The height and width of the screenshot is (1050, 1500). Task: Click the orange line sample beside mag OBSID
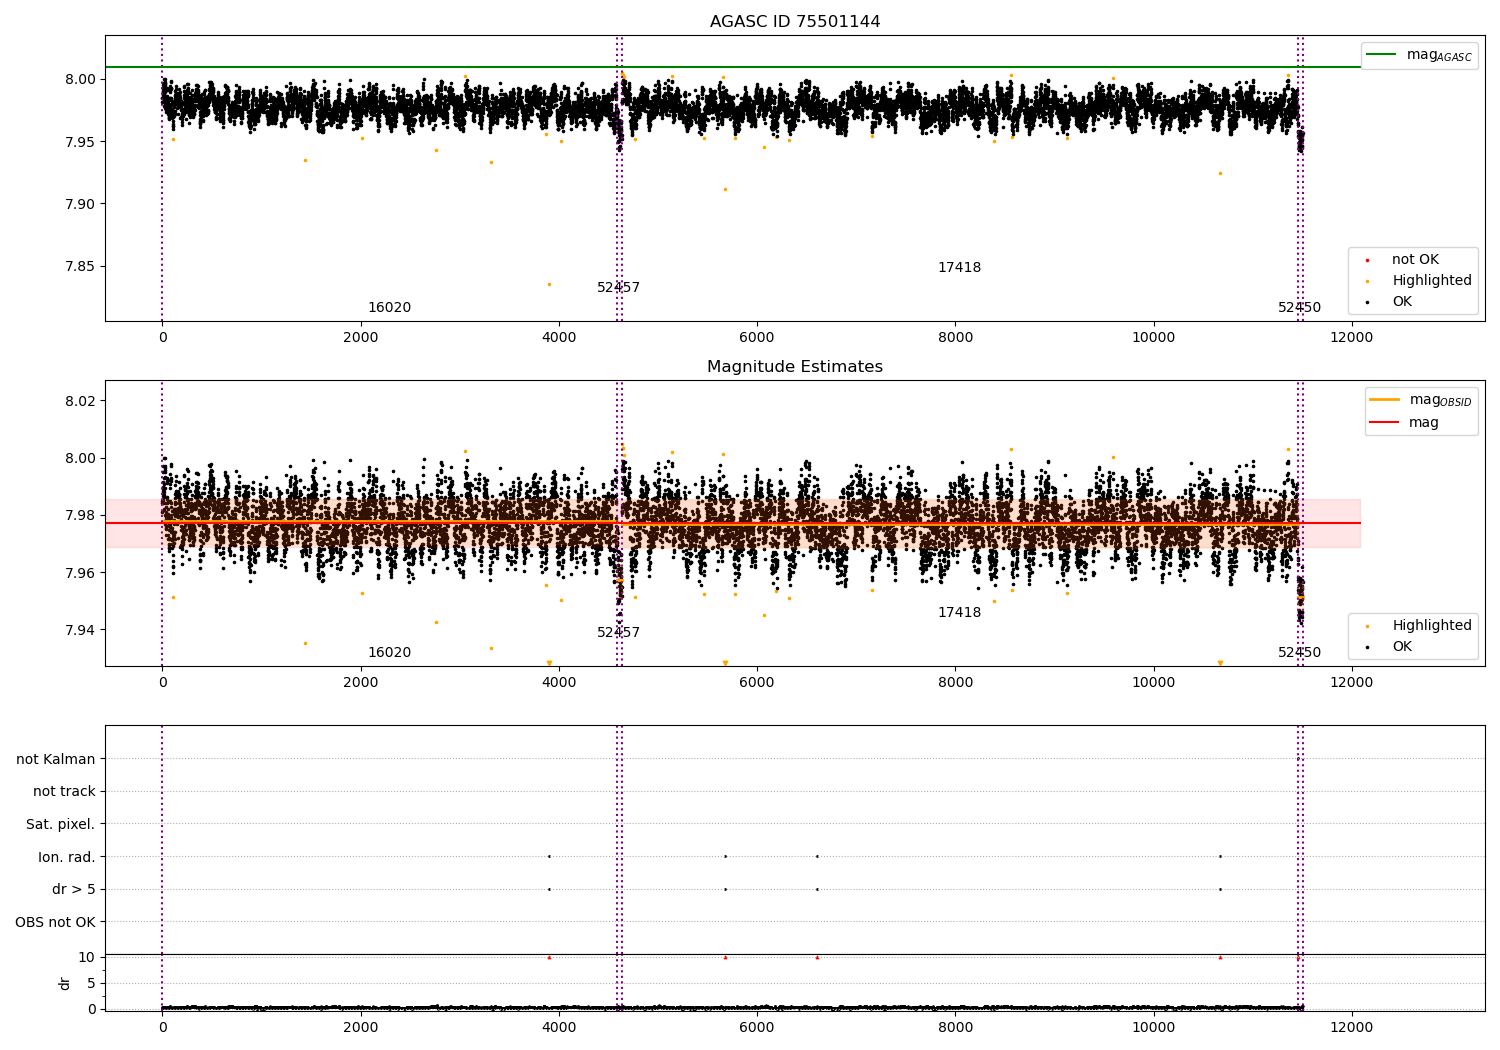click(x=1385, y=400)
